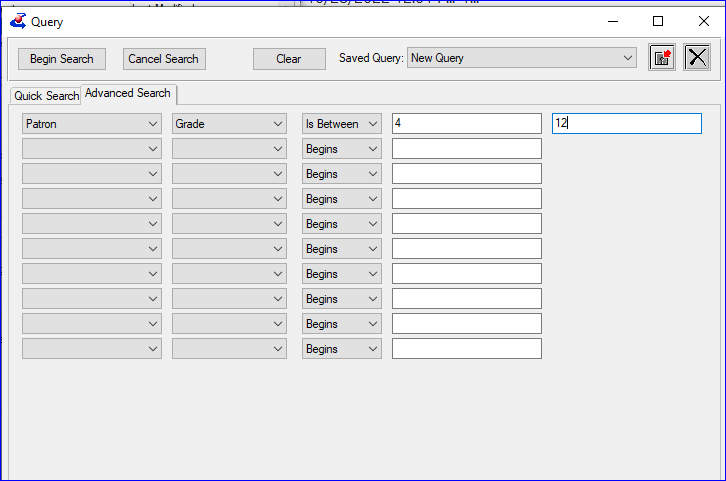Image resolution: width=726 pixels, height=481 pixels.
Task: Click the delete saved query X icon
Action: (x=697, y=58)
